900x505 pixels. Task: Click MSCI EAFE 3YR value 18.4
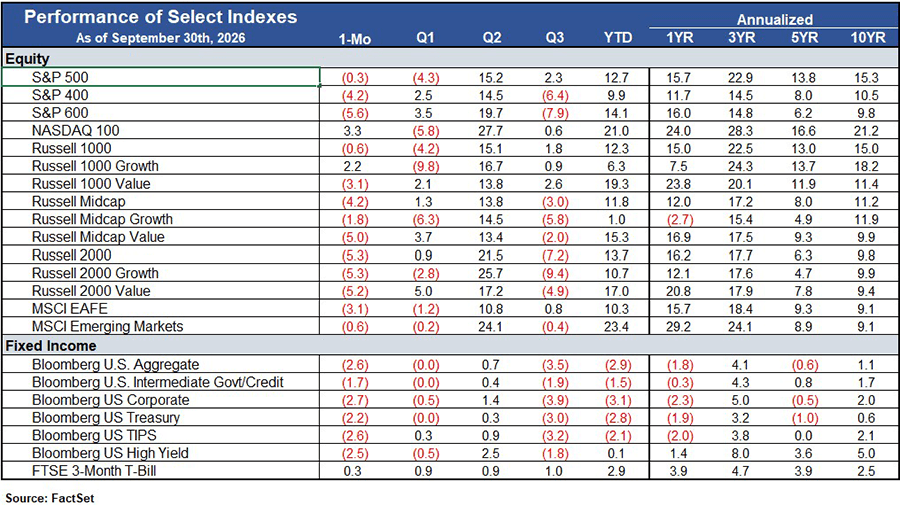coord(740,309)
